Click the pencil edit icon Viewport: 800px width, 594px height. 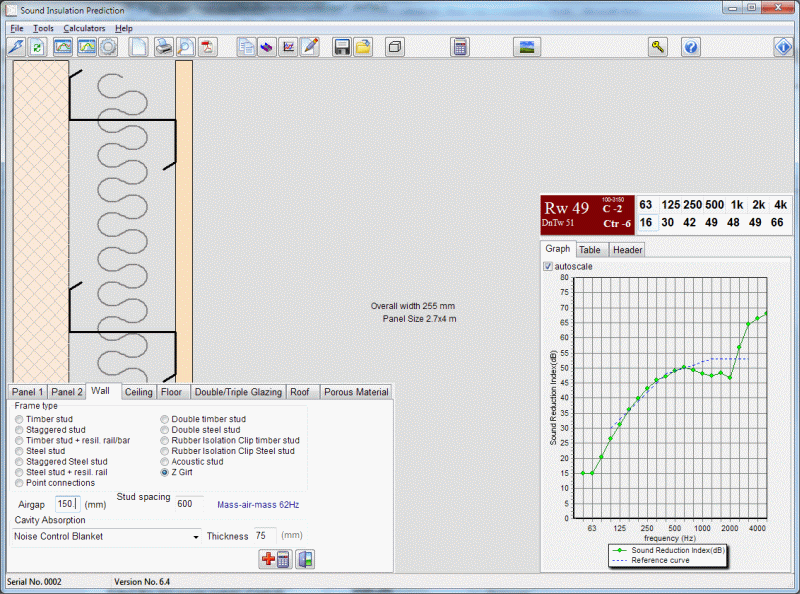click(x=310, y=47)
